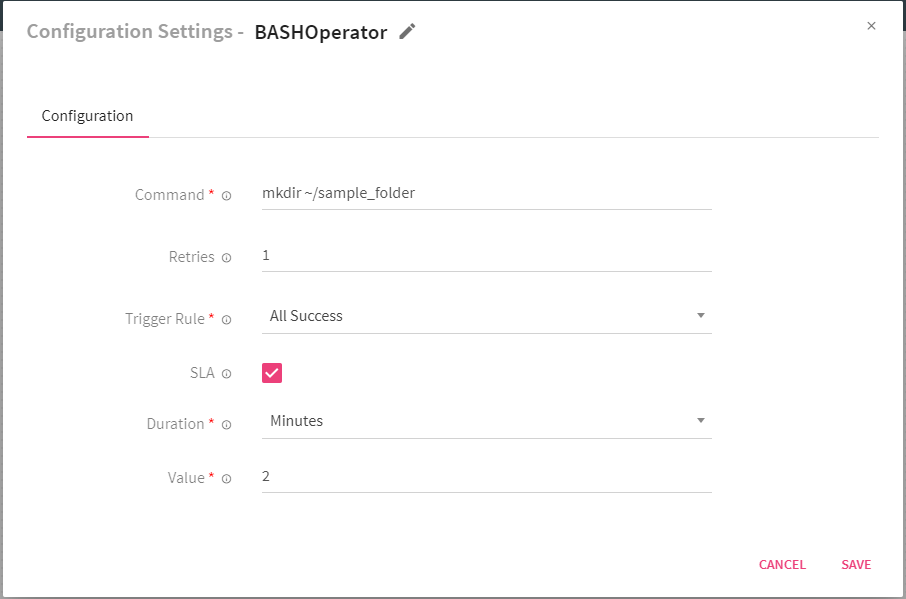
Task: Select the BASHOperator title text
Action: [320, 31]
